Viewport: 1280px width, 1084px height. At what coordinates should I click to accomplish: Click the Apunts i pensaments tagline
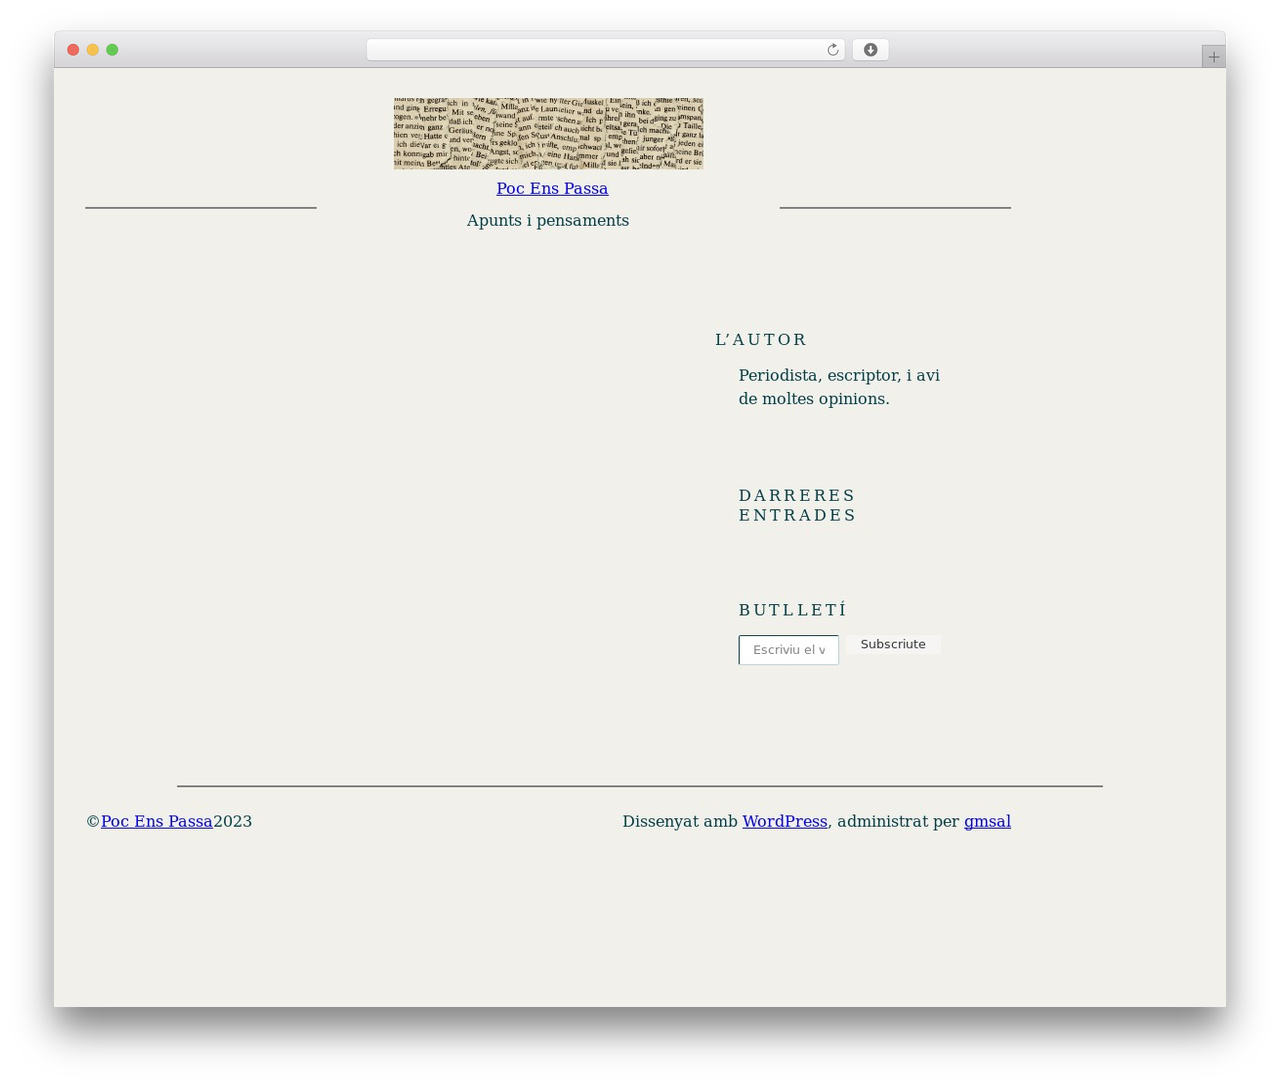click(548, 220)
